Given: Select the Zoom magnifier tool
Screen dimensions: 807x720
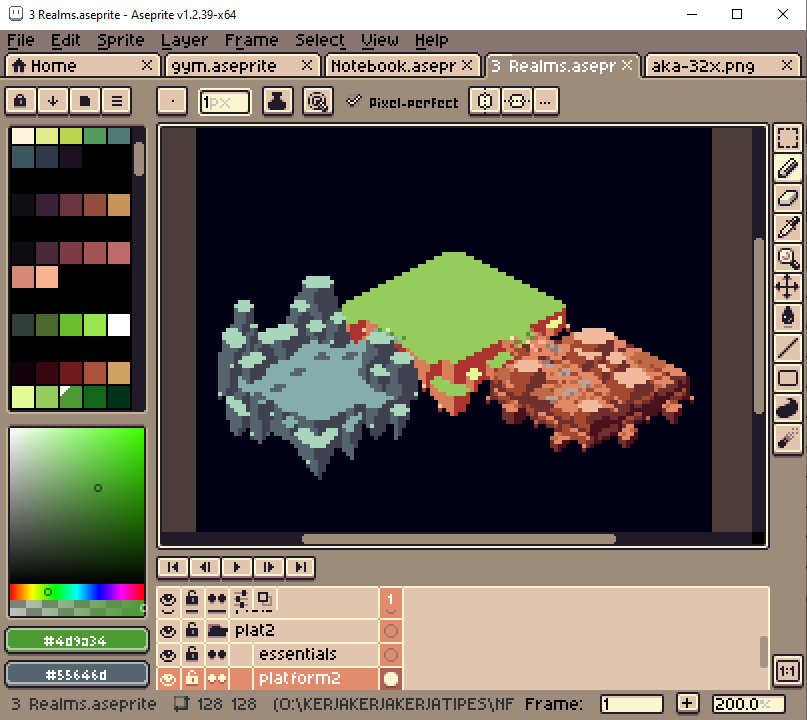Looking at the screenshot, I should coord(787,257).
